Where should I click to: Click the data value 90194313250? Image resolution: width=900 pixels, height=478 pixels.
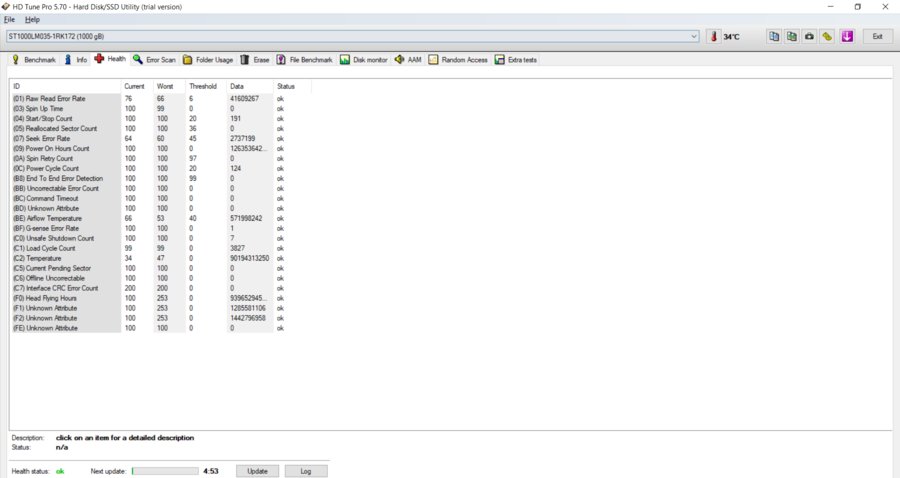pos(250,258)
